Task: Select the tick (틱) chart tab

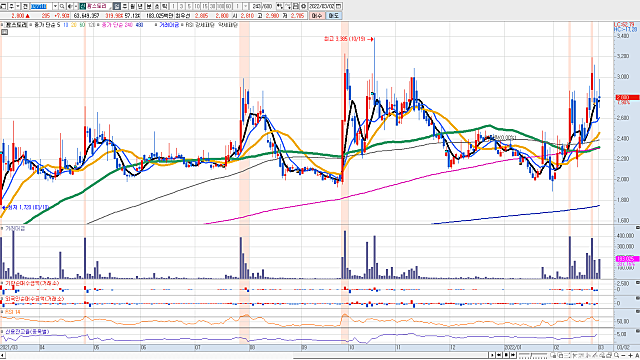Action: coord(164,7)
